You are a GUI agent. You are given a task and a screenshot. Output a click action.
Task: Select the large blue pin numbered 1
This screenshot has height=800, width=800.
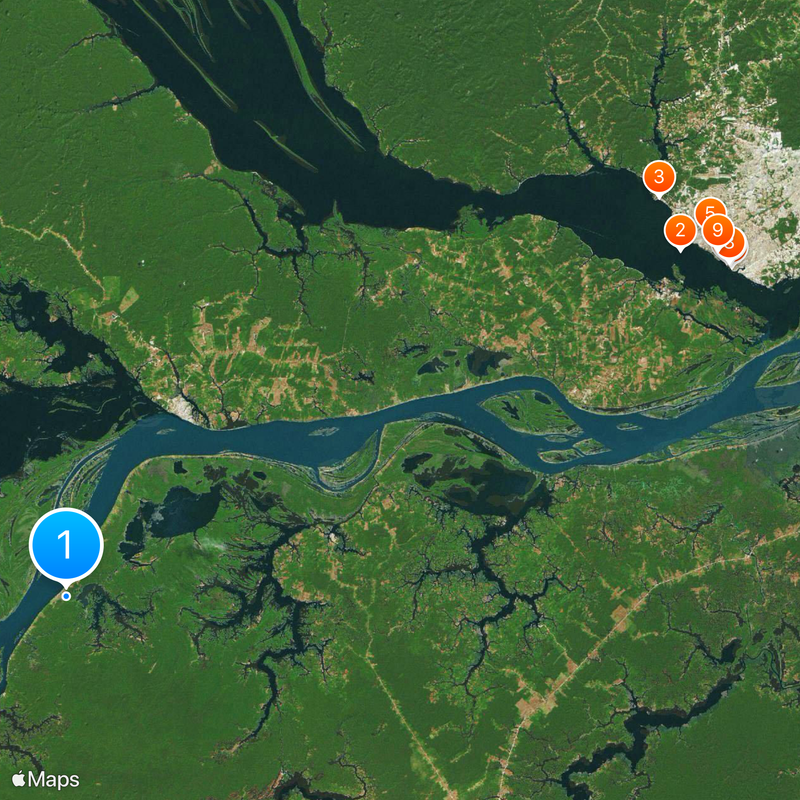66,546
